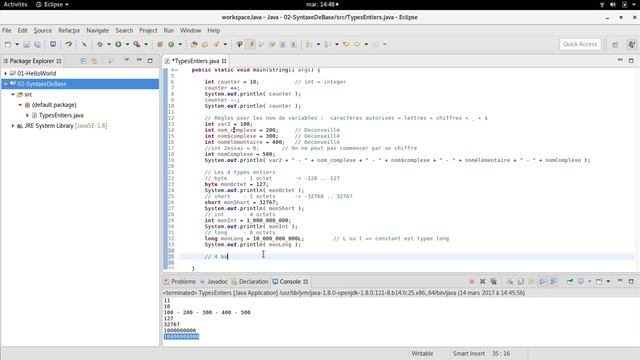Collapse the 02-SyntaxeDeBase project node
The height and width of the screenshot is (360, 640).
6,84
